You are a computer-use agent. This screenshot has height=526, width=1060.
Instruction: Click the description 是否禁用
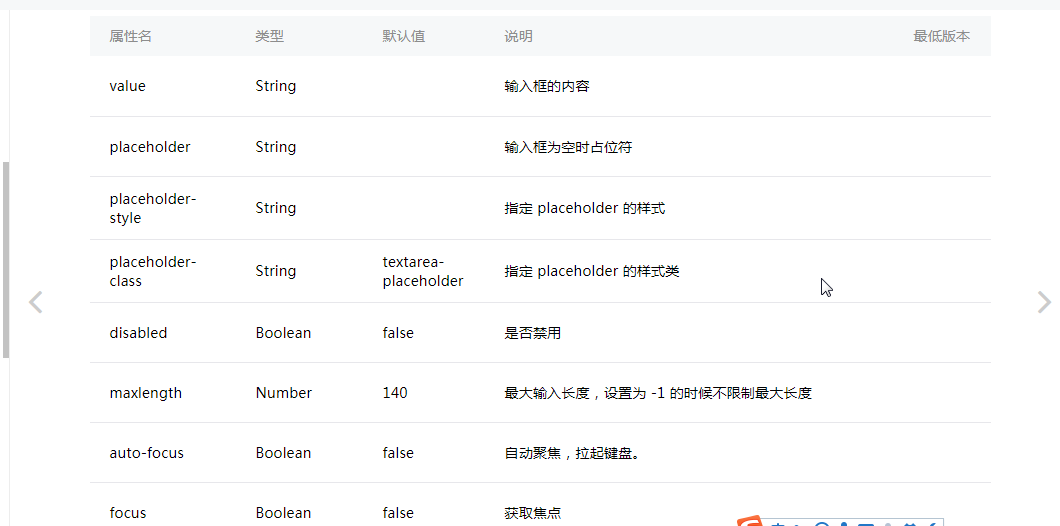tap(533, 333)
